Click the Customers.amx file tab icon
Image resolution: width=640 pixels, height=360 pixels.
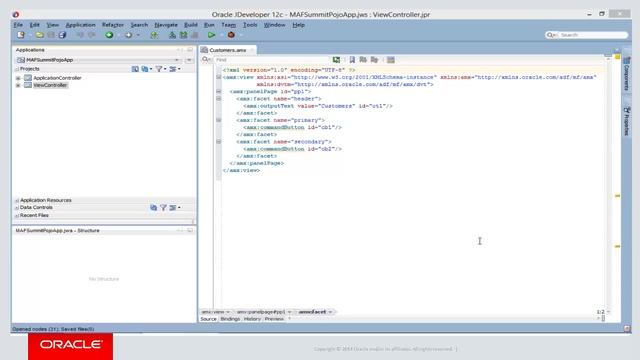[204, 50]
